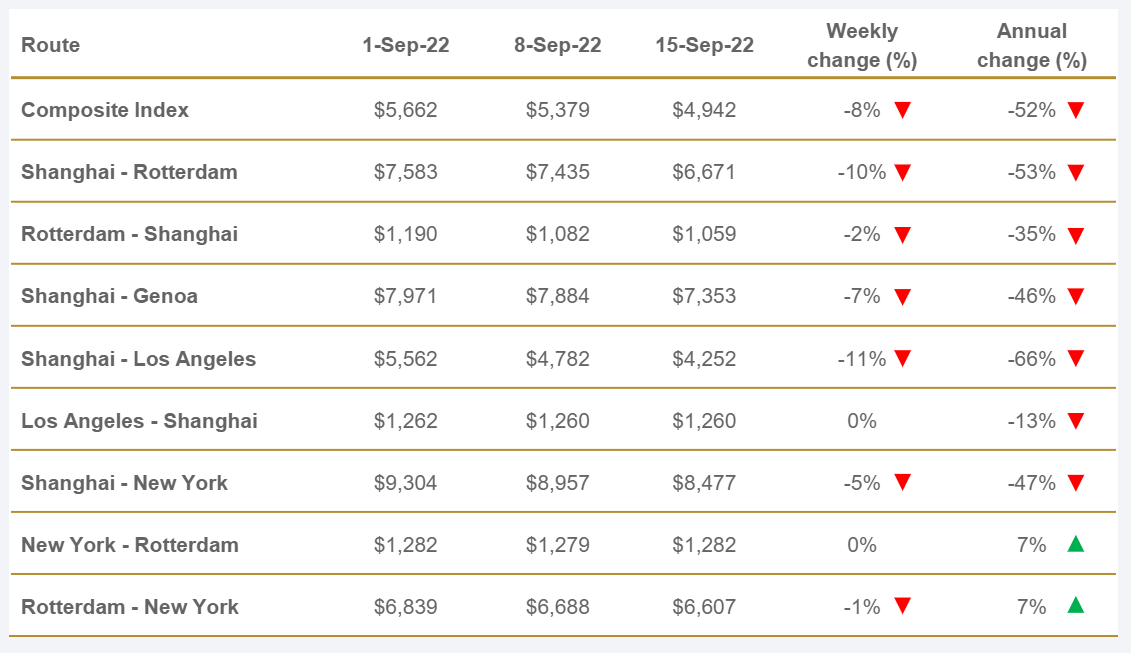Select the Route column header

click(50, 45)
